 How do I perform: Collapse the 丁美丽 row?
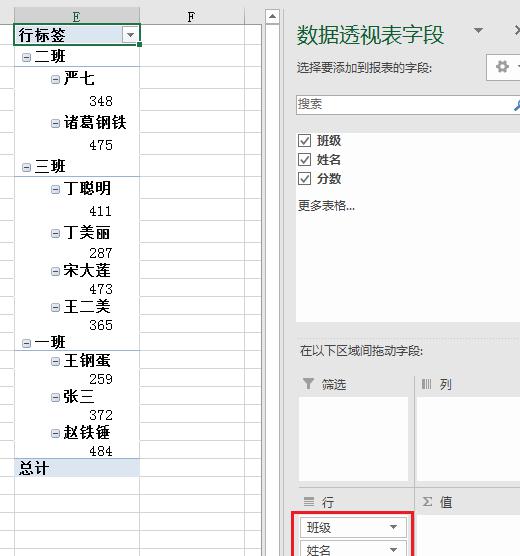click(x=55, y=233)
